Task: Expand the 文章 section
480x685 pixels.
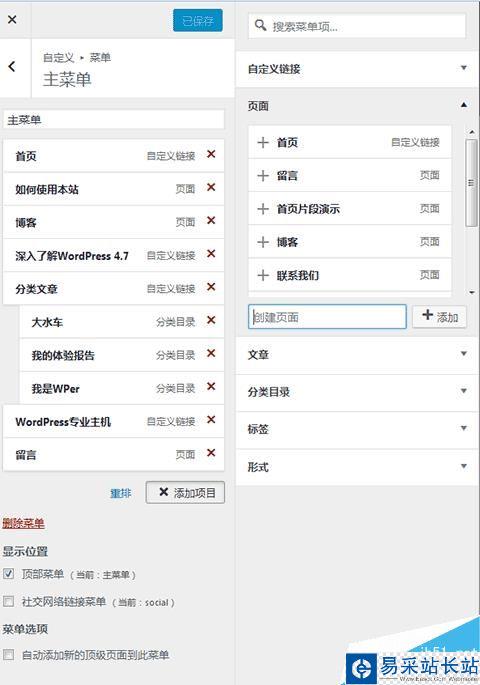Action: 356,354
